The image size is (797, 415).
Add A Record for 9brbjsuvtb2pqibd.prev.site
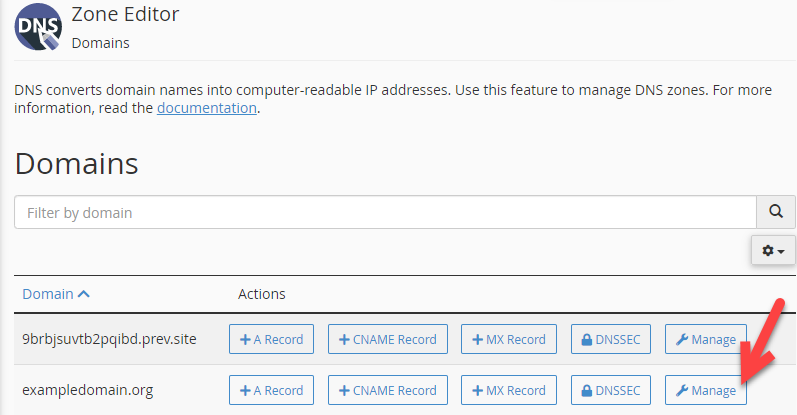coord(271,339)
